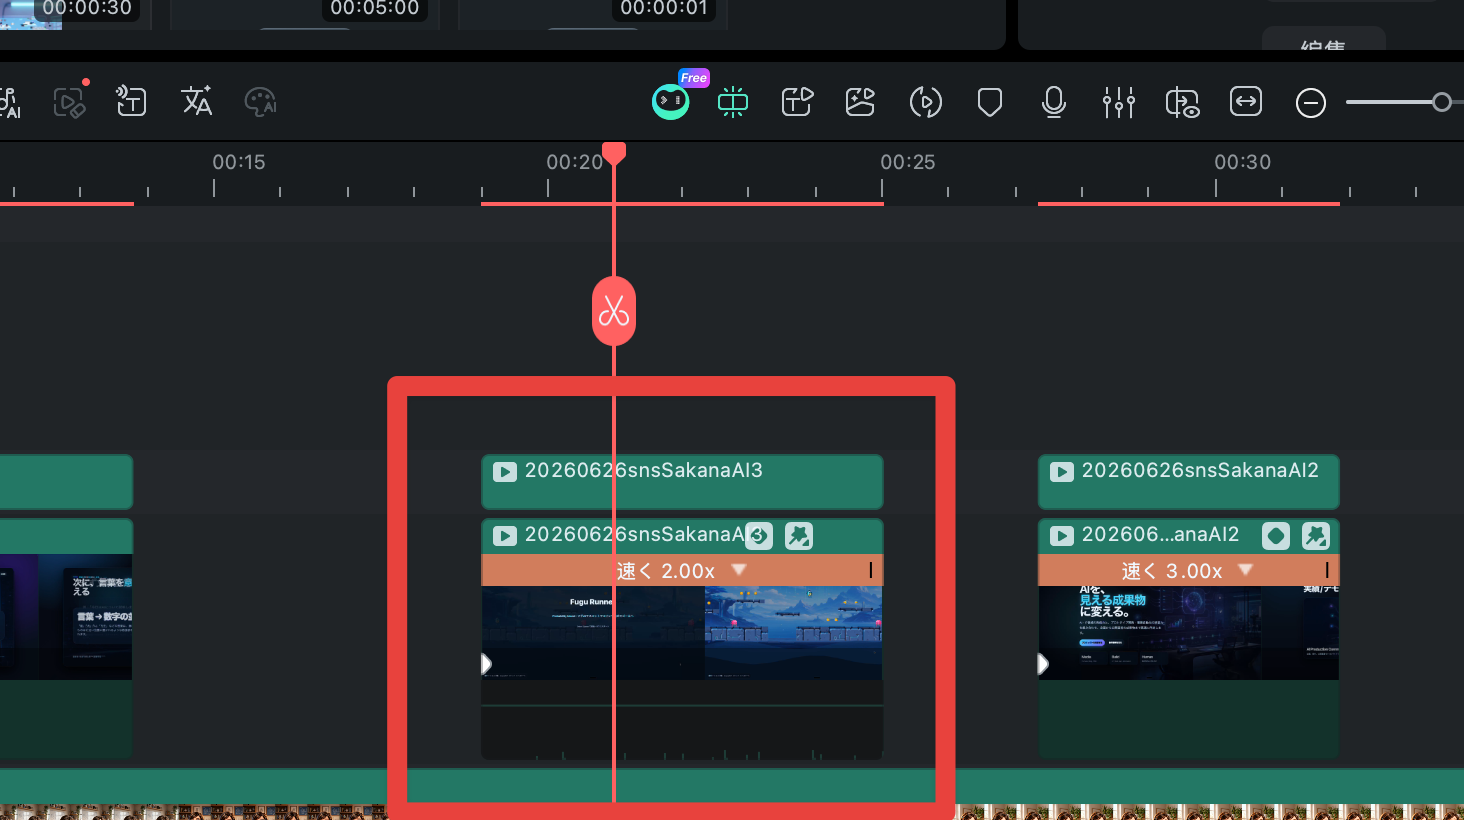The image size is (1464, 820).
Task: Fit timeline using the double-arrow icon
Action: 1246,102
